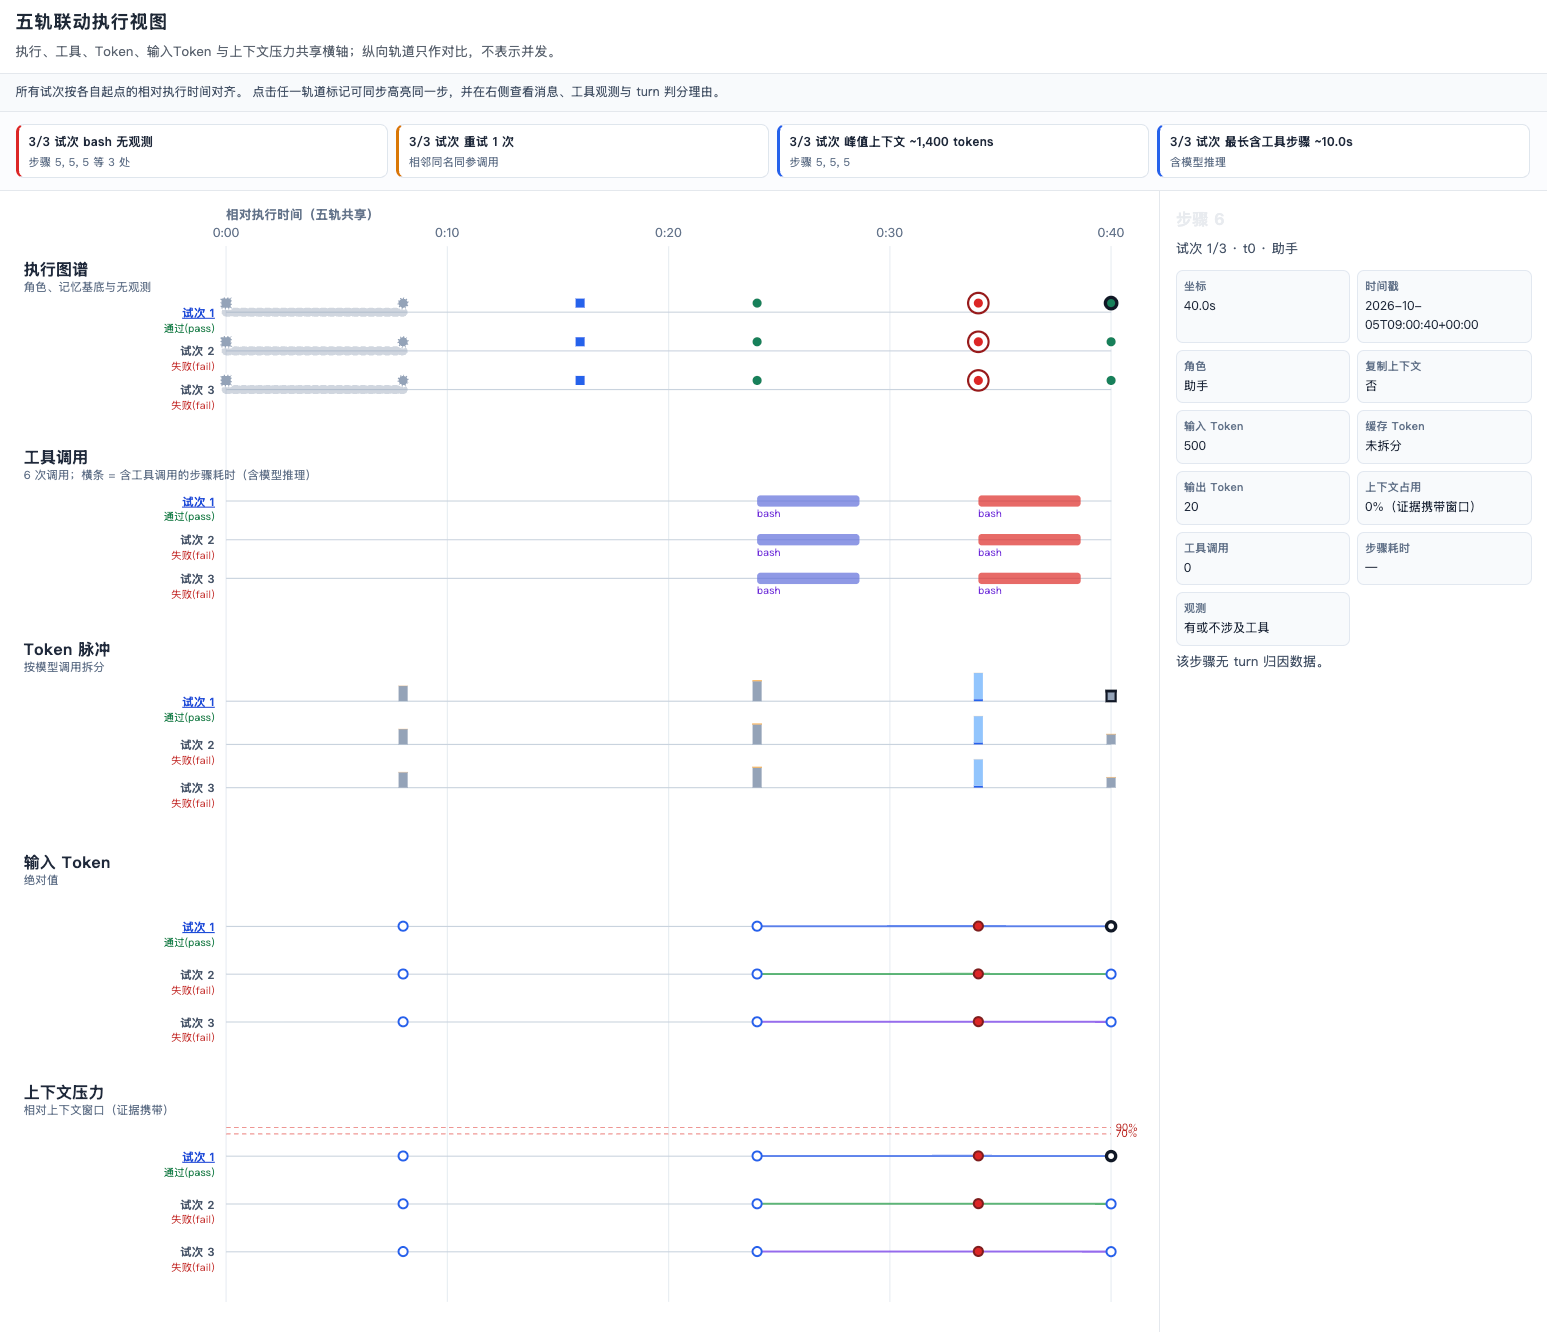Click hollow point at 0:08 on 试次 2 输入 Token
Viewport: 1547px width, 1342px height.
click(403, 974)
